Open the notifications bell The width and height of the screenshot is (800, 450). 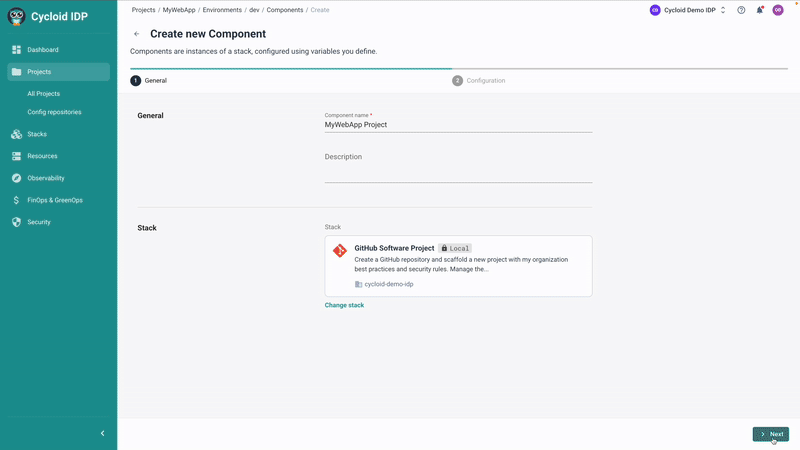pyautogui.click(x=759, y=10)
